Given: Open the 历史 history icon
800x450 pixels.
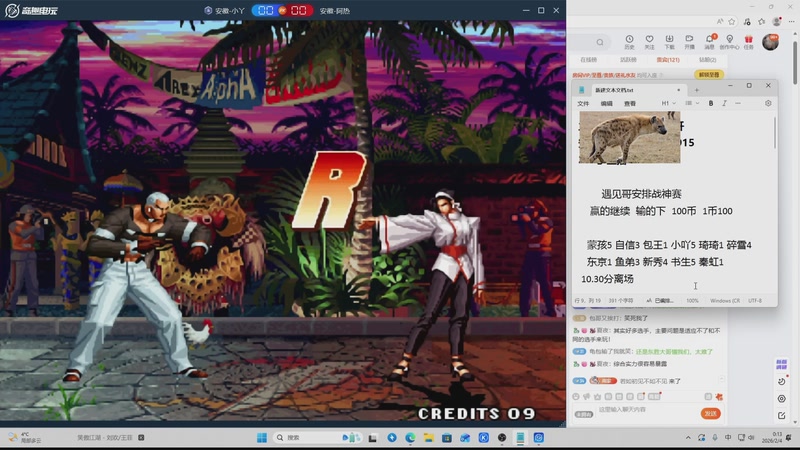Looking at the screenshot, I should pyautogui.click(x=629, y=42).
